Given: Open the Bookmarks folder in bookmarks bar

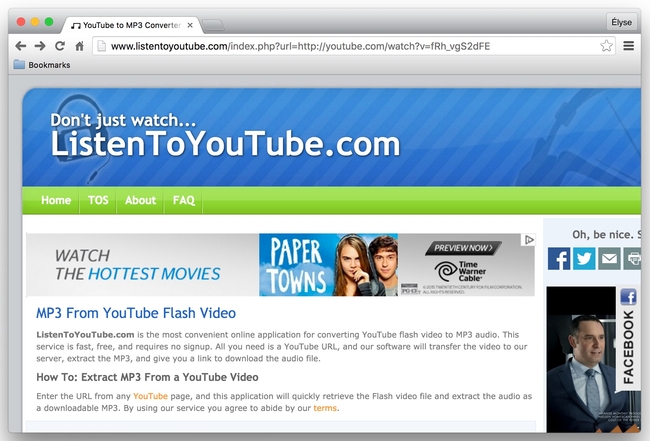Looking at the screenshot, I should pos(42,65).
